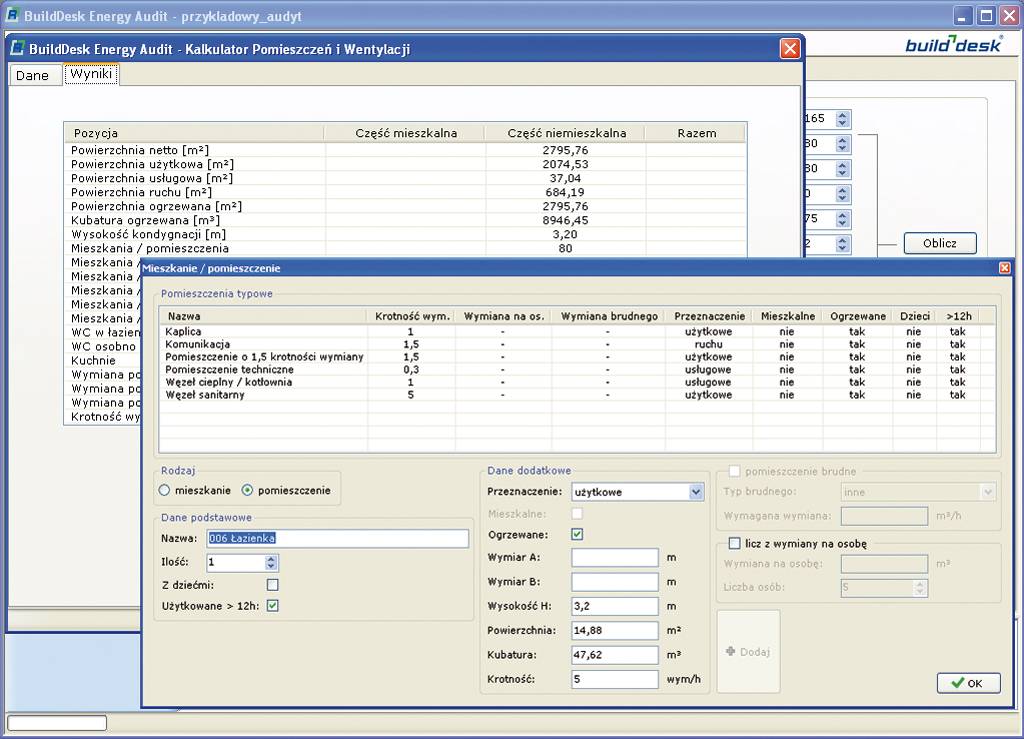Select the Węzeł cieplny / kotłownia row

tap(577, 382)
